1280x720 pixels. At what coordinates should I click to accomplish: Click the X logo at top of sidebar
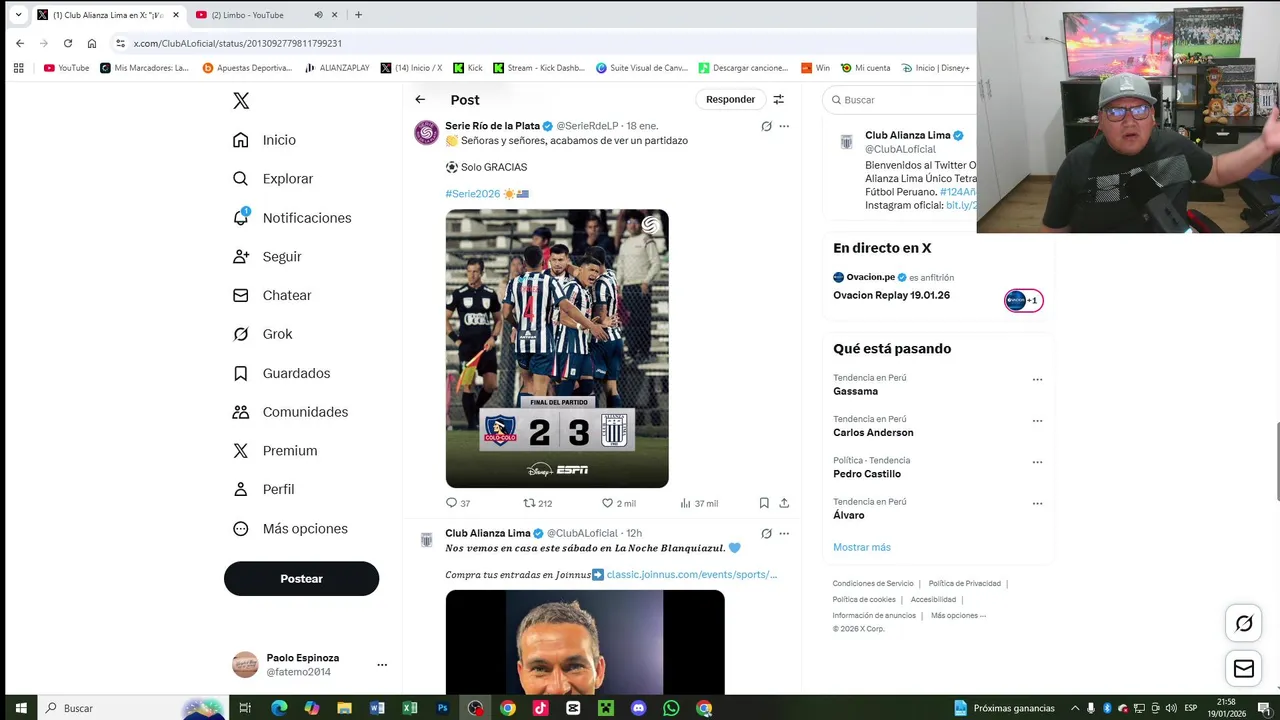(241, 101)
